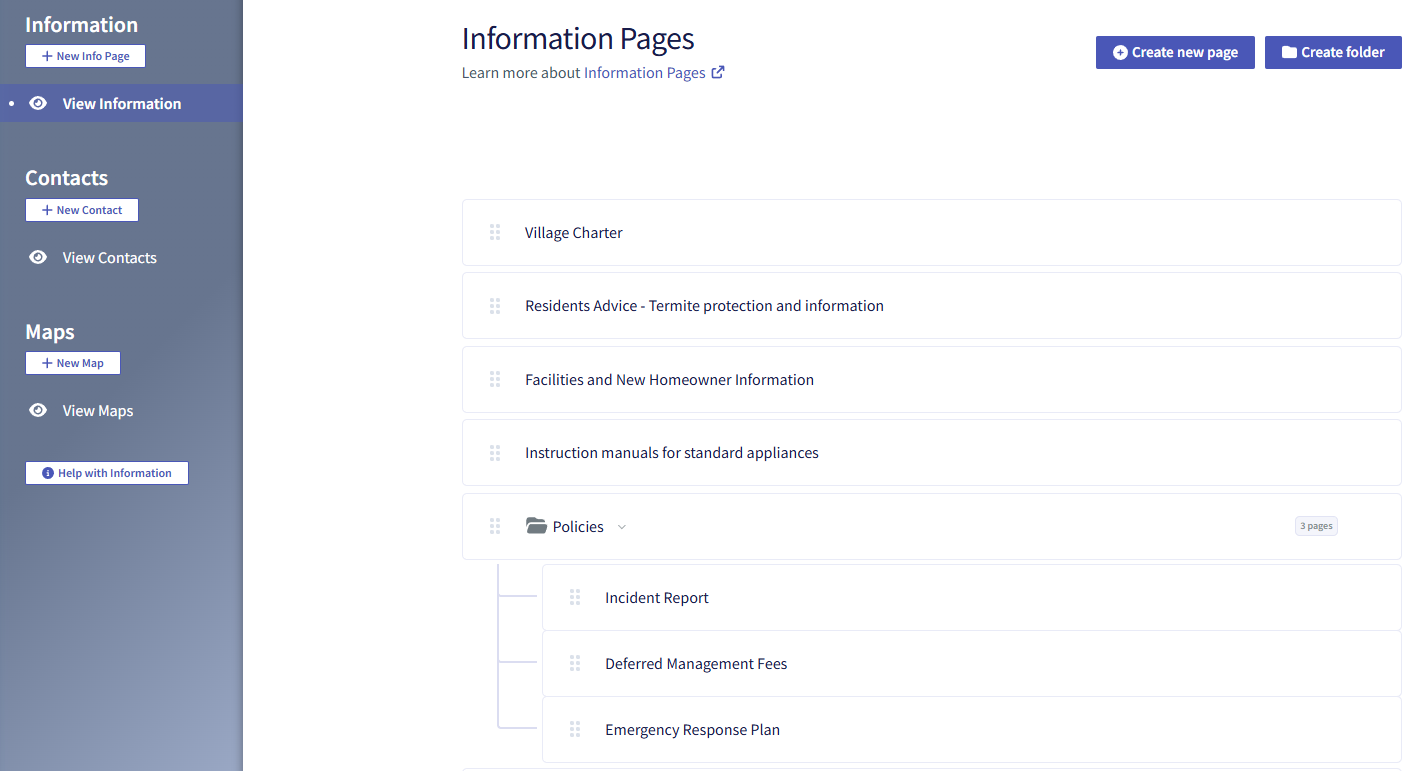The height and width of the screenshot is (771, 1414).
Task: Click the eye icon next to View Information
Action: tap(37, 103)
